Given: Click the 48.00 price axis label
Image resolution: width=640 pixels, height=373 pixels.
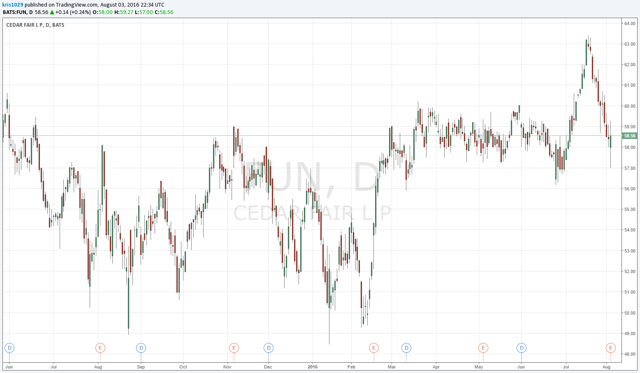Looking at the screenshot, I should coord(630,354).
